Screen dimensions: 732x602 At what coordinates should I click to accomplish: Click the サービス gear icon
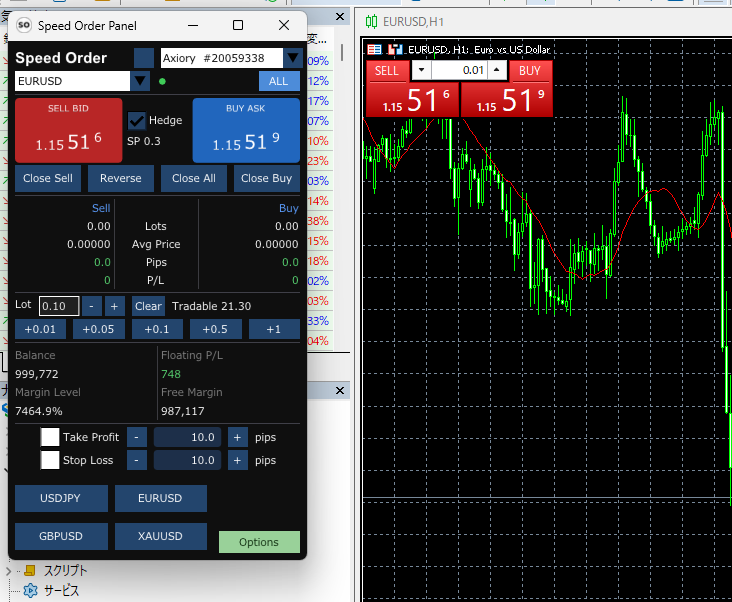click(30, 591)
